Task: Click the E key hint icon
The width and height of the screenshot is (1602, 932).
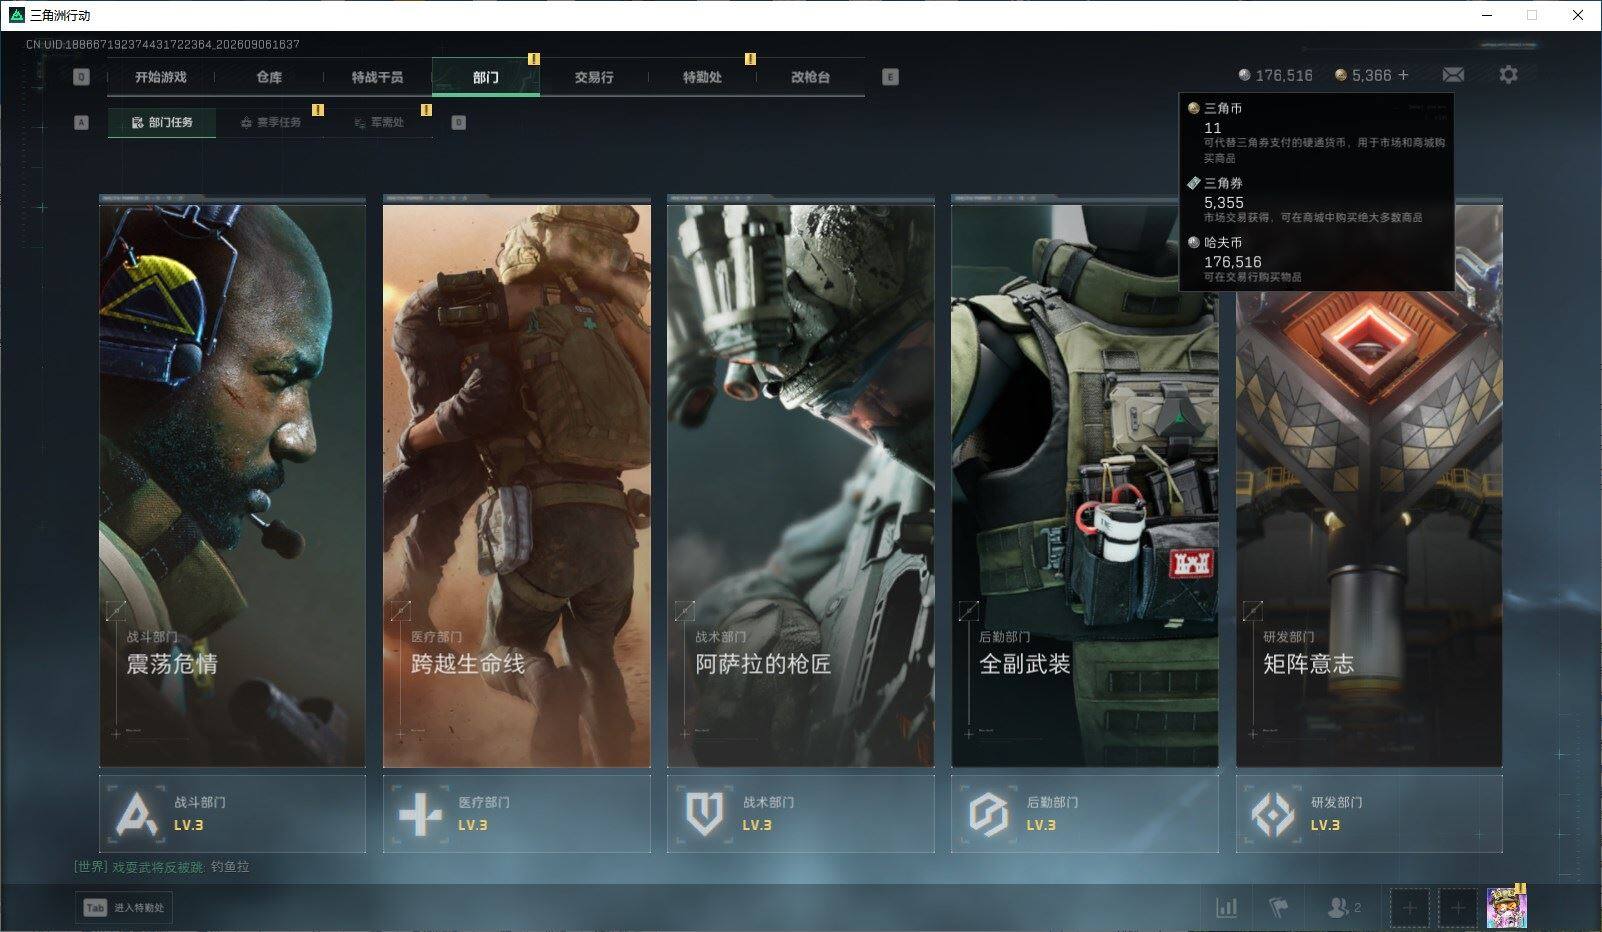Action: coord(890,77)
